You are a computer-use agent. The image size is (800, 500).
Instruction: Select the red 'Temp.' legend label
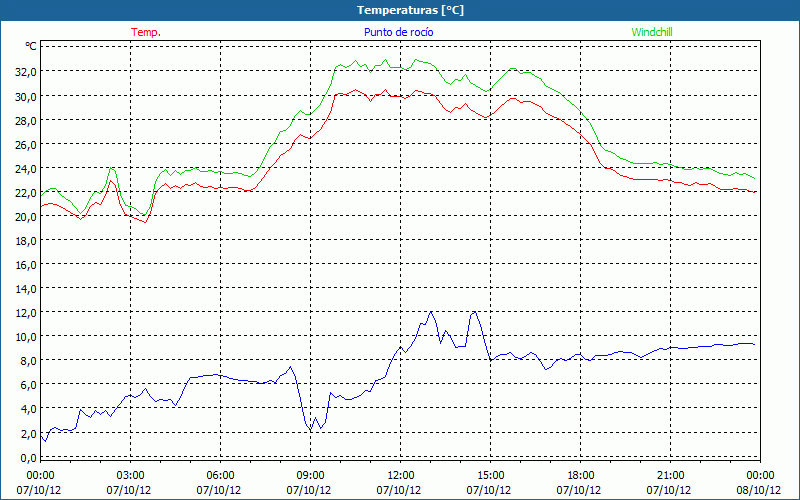click(x=146, y=32)
